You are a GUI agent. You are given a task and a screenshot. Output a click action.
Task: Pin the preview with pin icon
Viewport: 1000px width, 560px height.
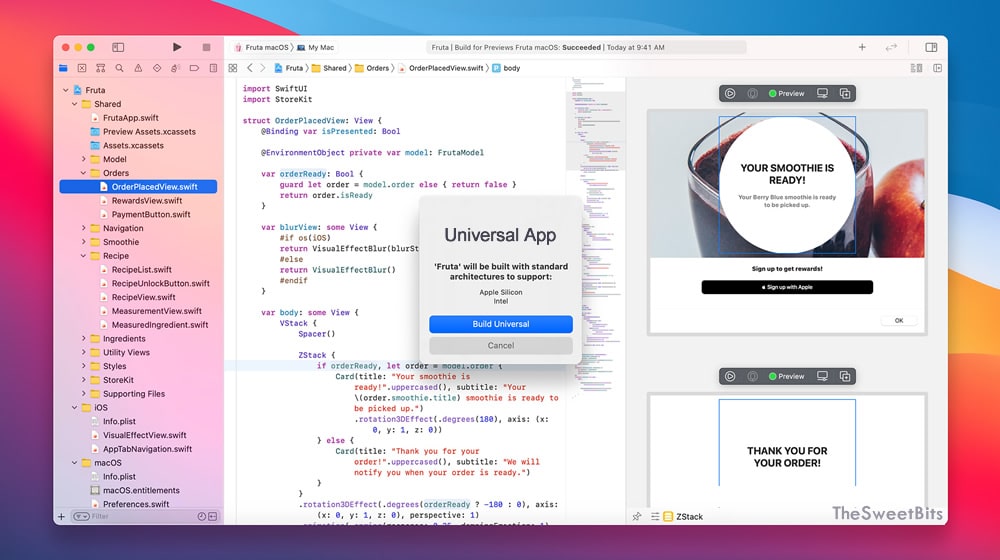(x=636, y=517)
